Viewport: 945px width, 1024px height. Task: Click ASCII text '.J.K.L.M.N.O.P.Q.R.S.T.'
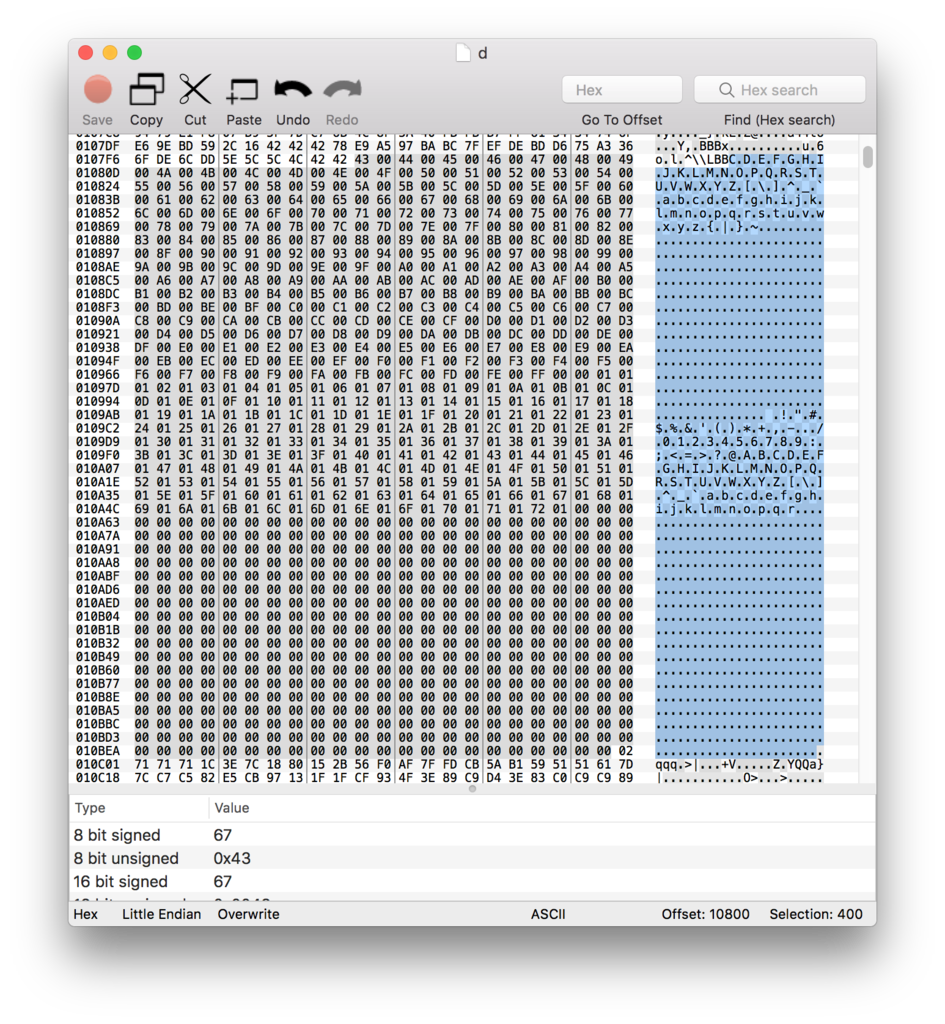(739, 173)
